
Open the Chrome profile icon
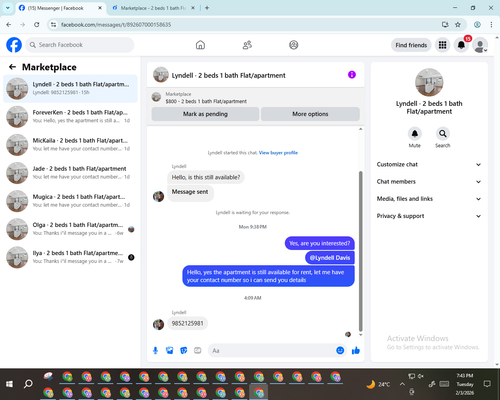click(477, 25)
